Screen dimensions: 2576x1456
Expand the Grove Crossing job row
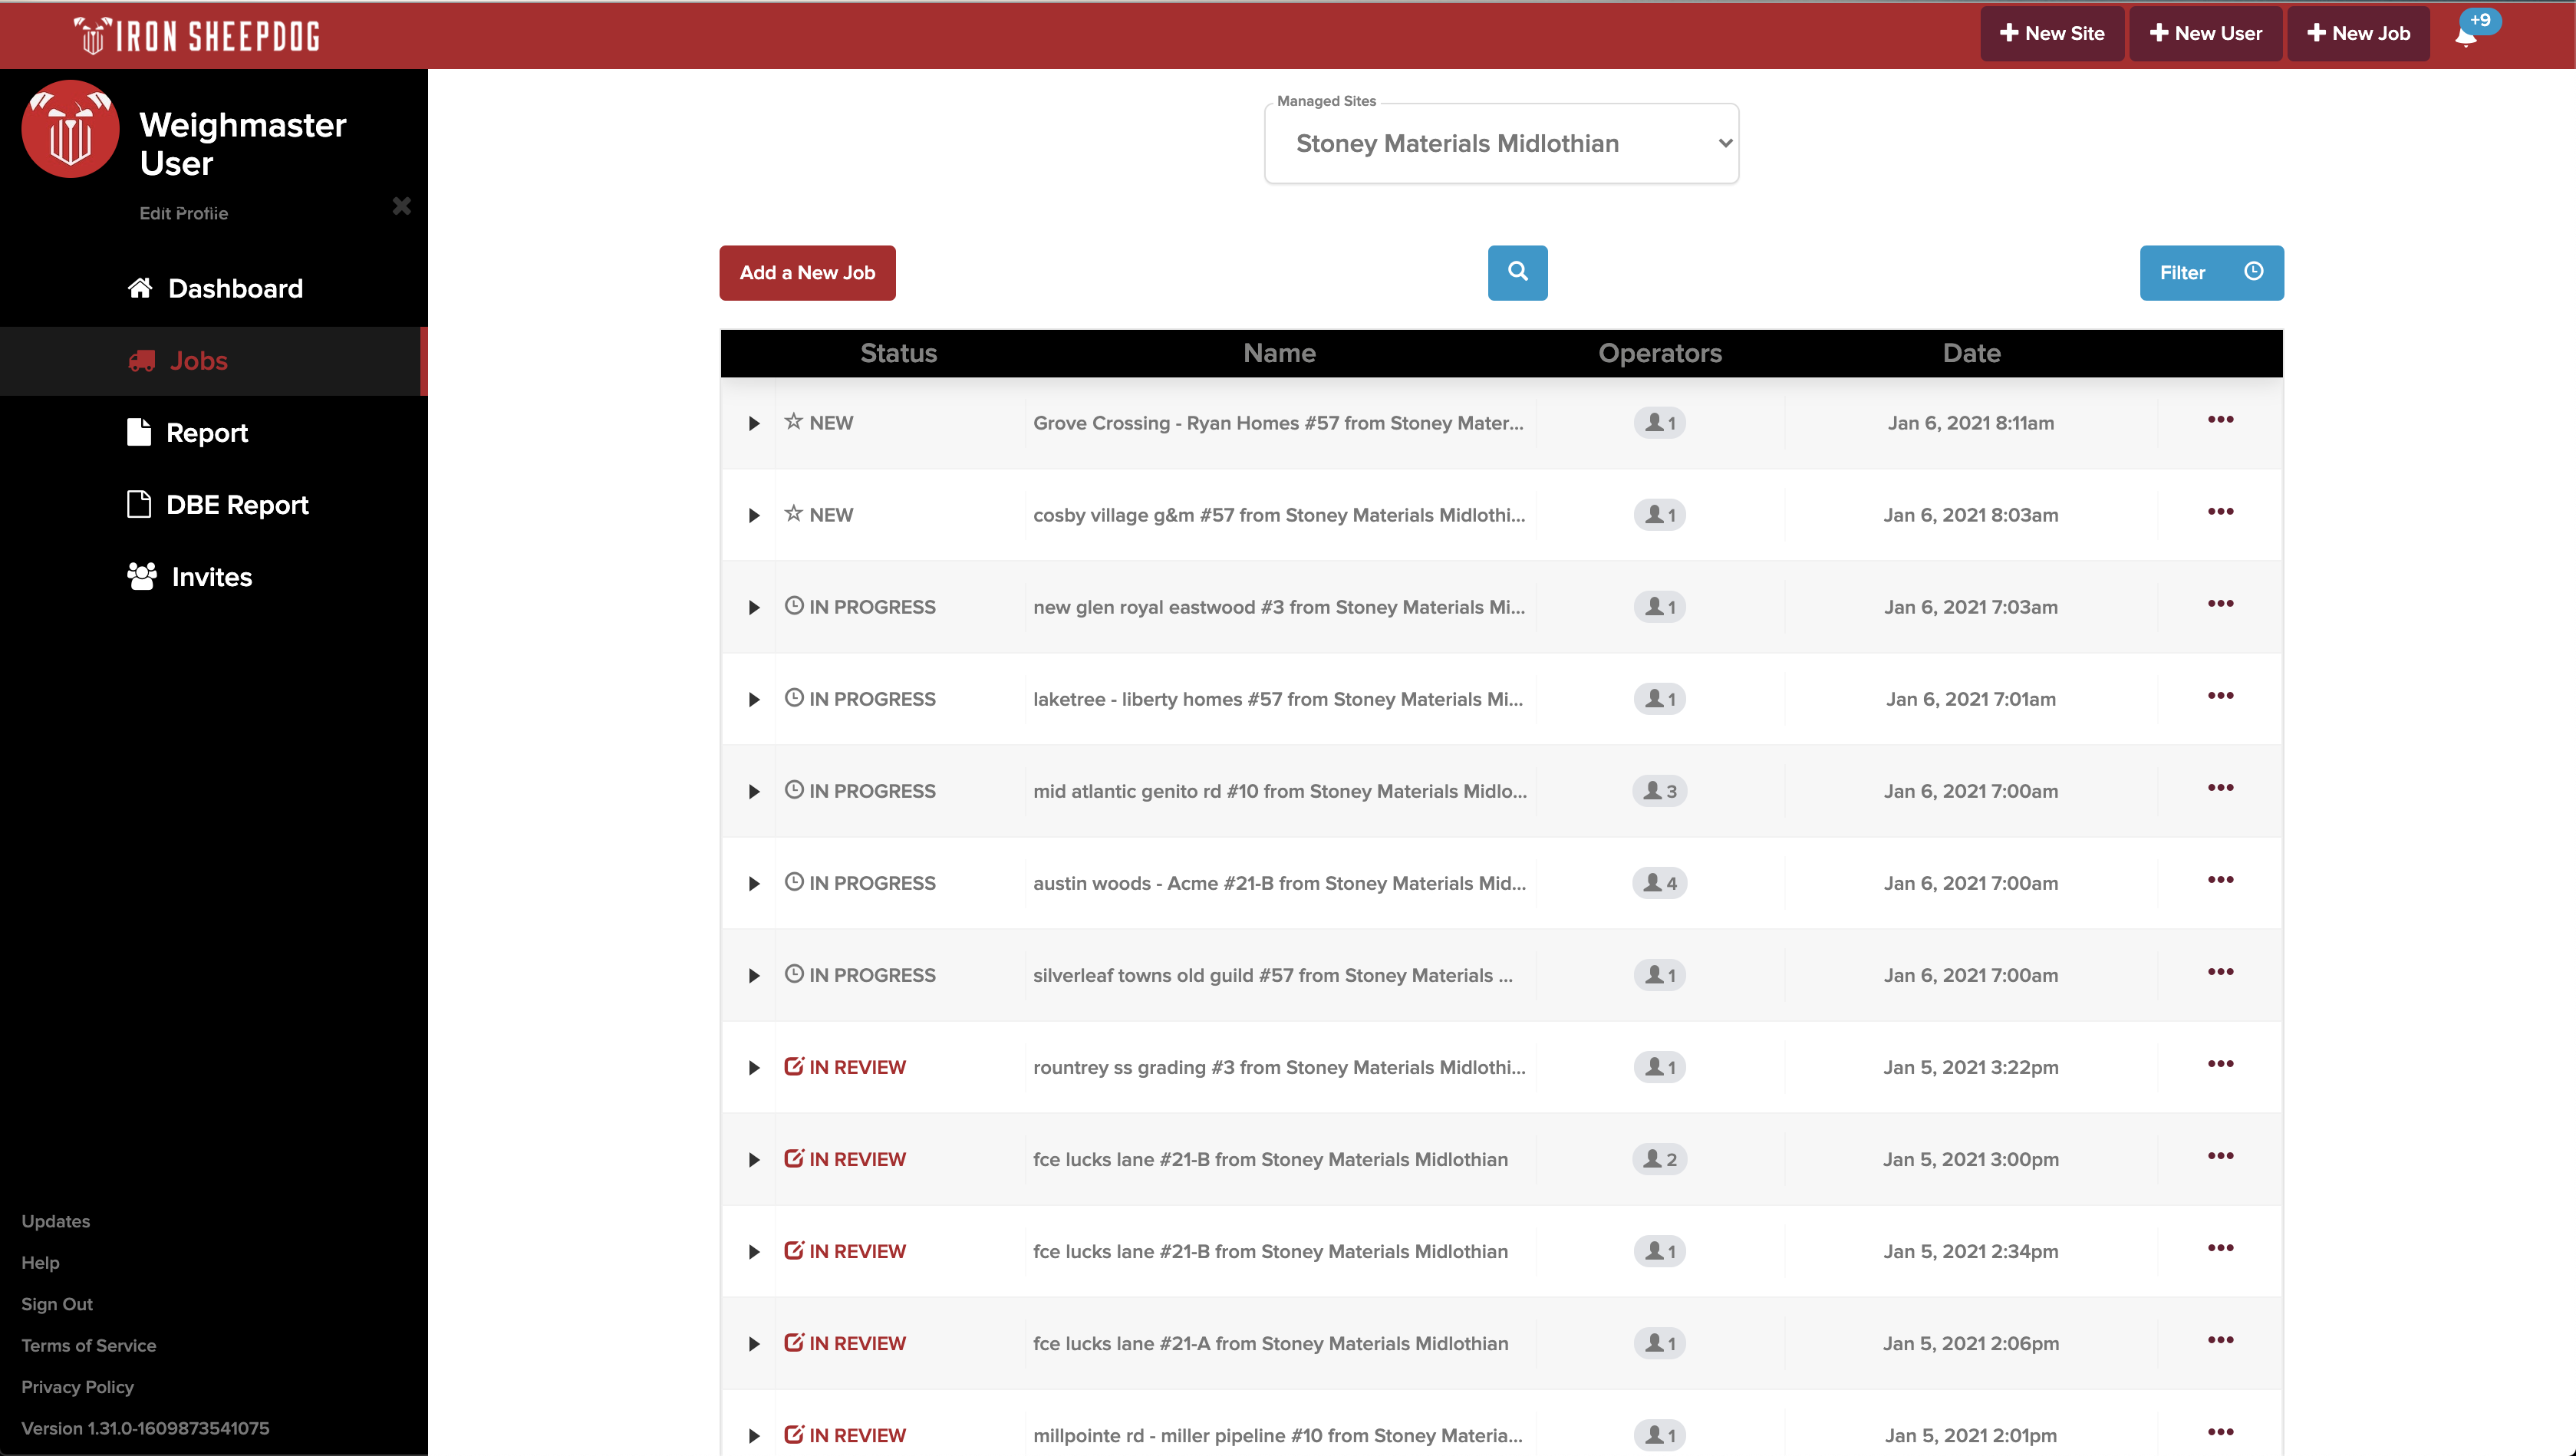tap(754, 423)
